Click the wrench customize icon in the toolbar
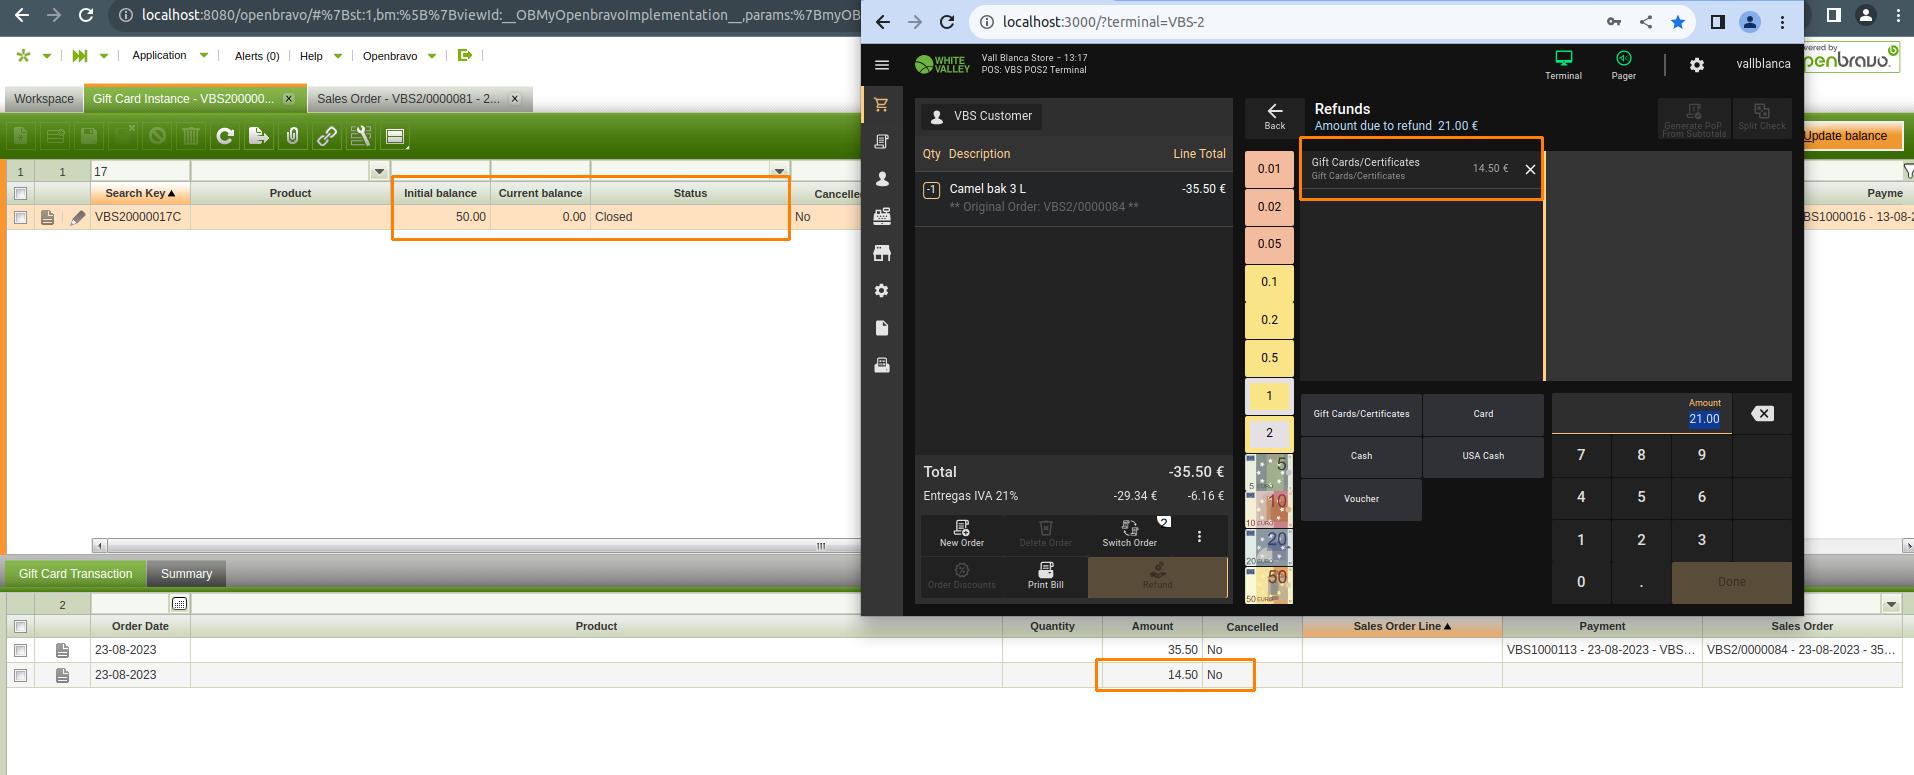This screenshot has height=775, width=1914. tap(361, 136)
